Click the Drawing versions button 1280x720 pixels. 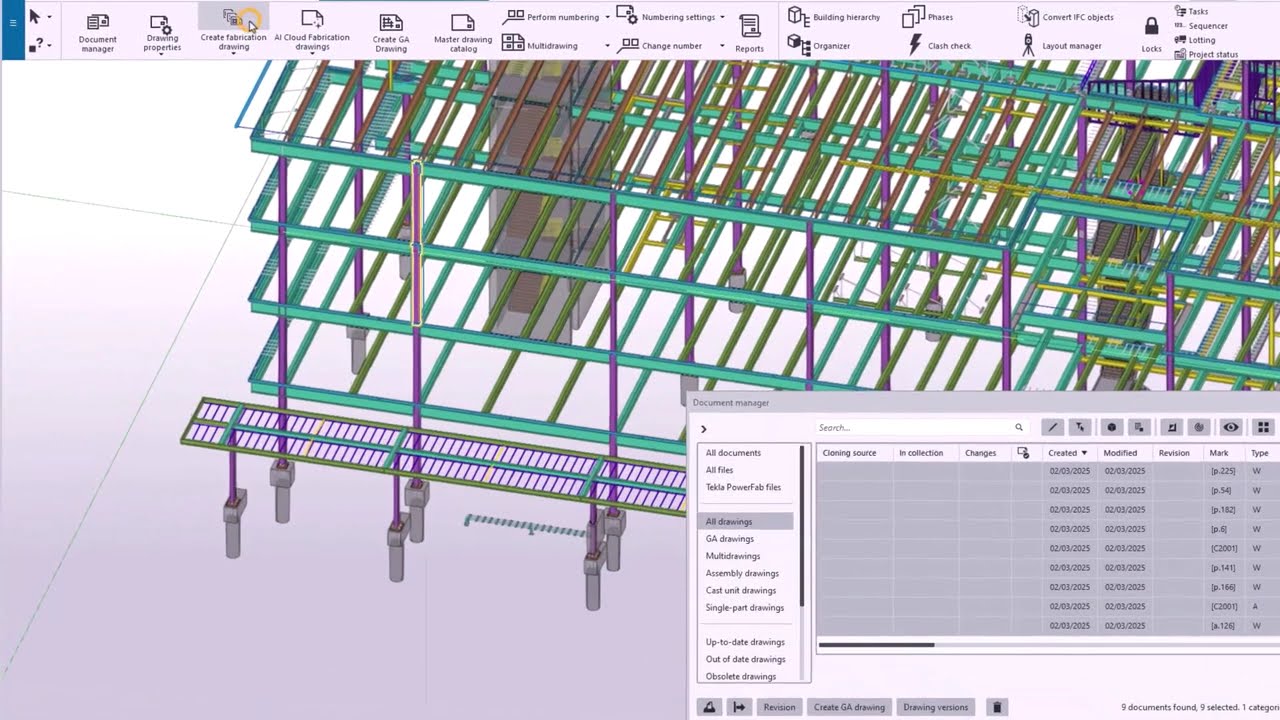pyautogui.click(x=936, y=707)
